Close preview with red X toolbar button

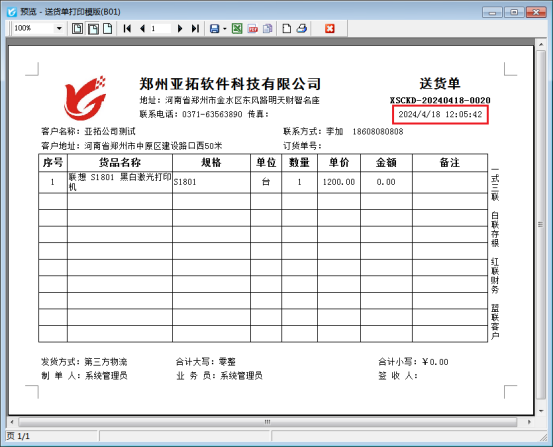[330, 28]
